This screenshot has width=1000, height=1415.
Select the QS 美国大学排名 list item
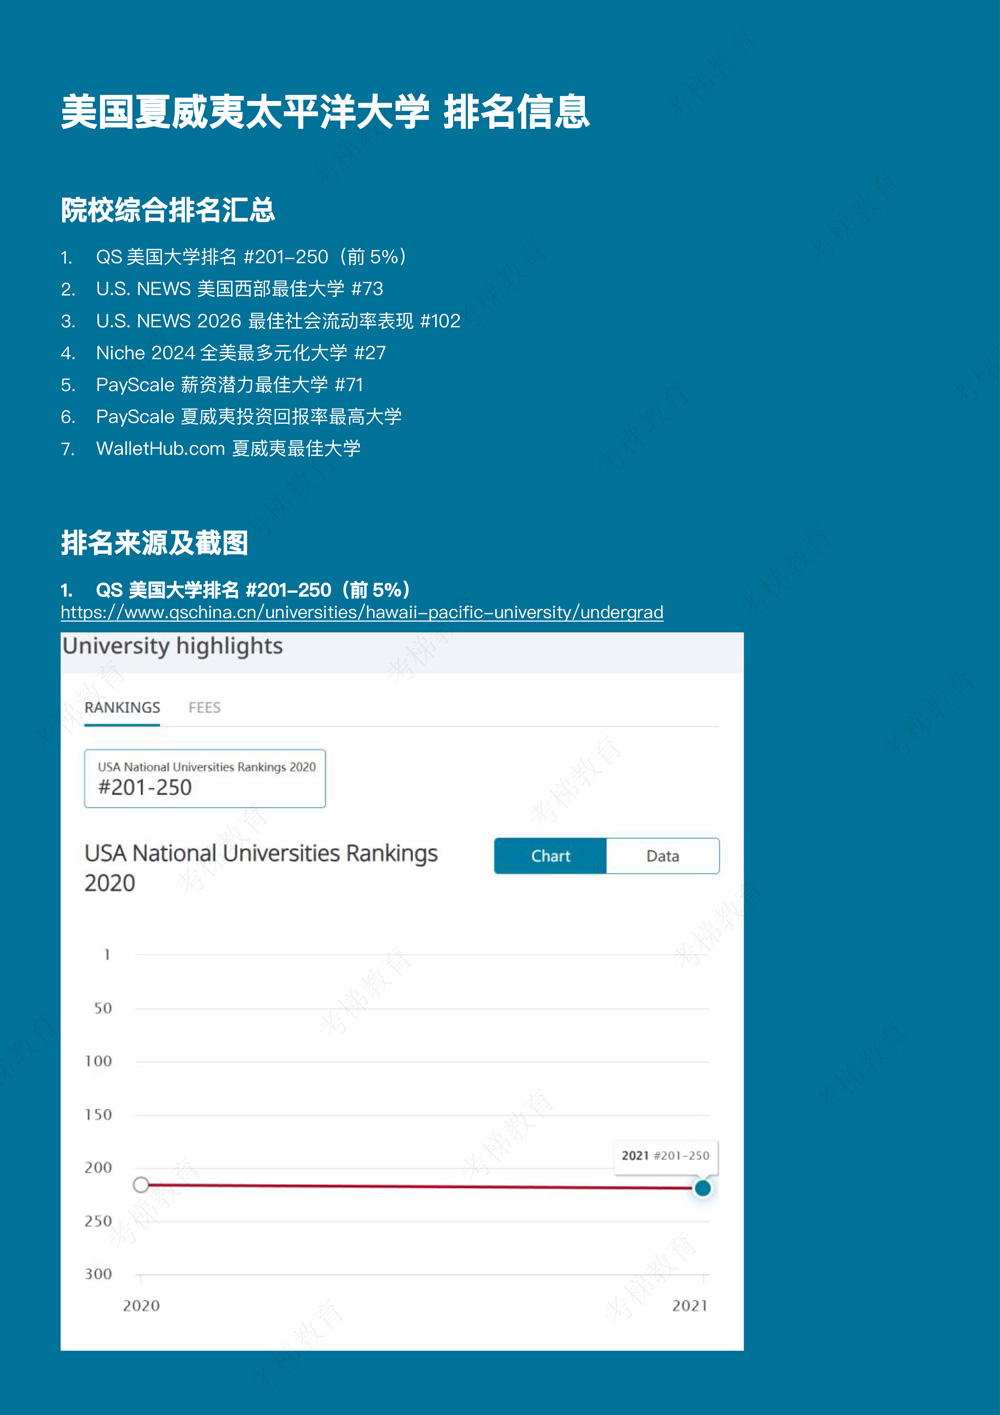point(250,257)
